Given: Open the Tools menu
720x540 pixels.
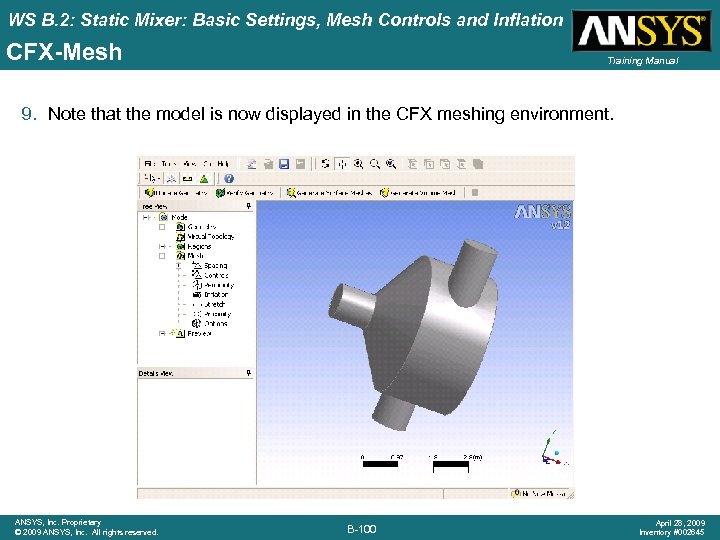Looking at the screenshot, I should pyautogui.click(x=169, y=164).
